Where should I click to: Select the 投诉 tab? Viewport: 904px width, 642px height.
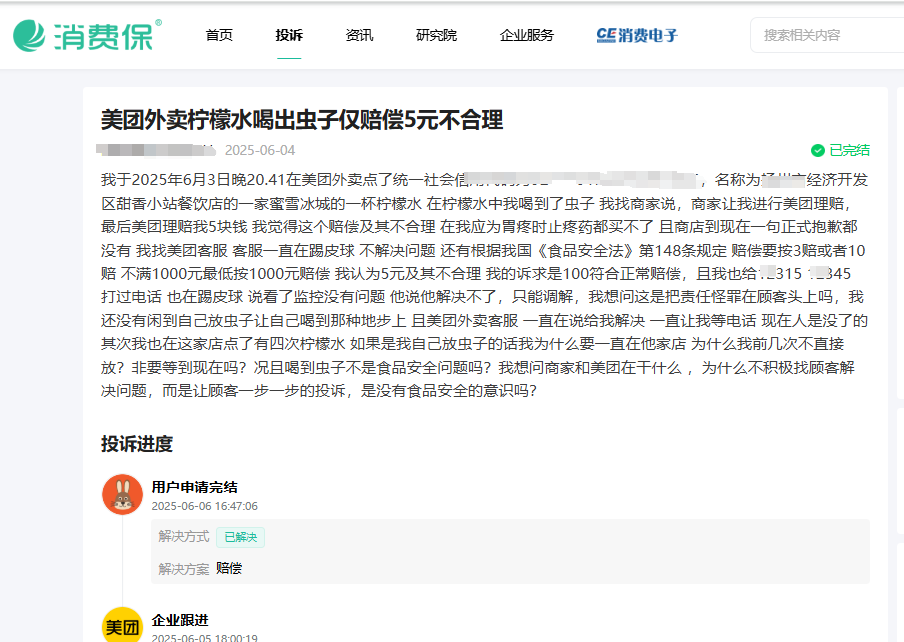[289, 35]
